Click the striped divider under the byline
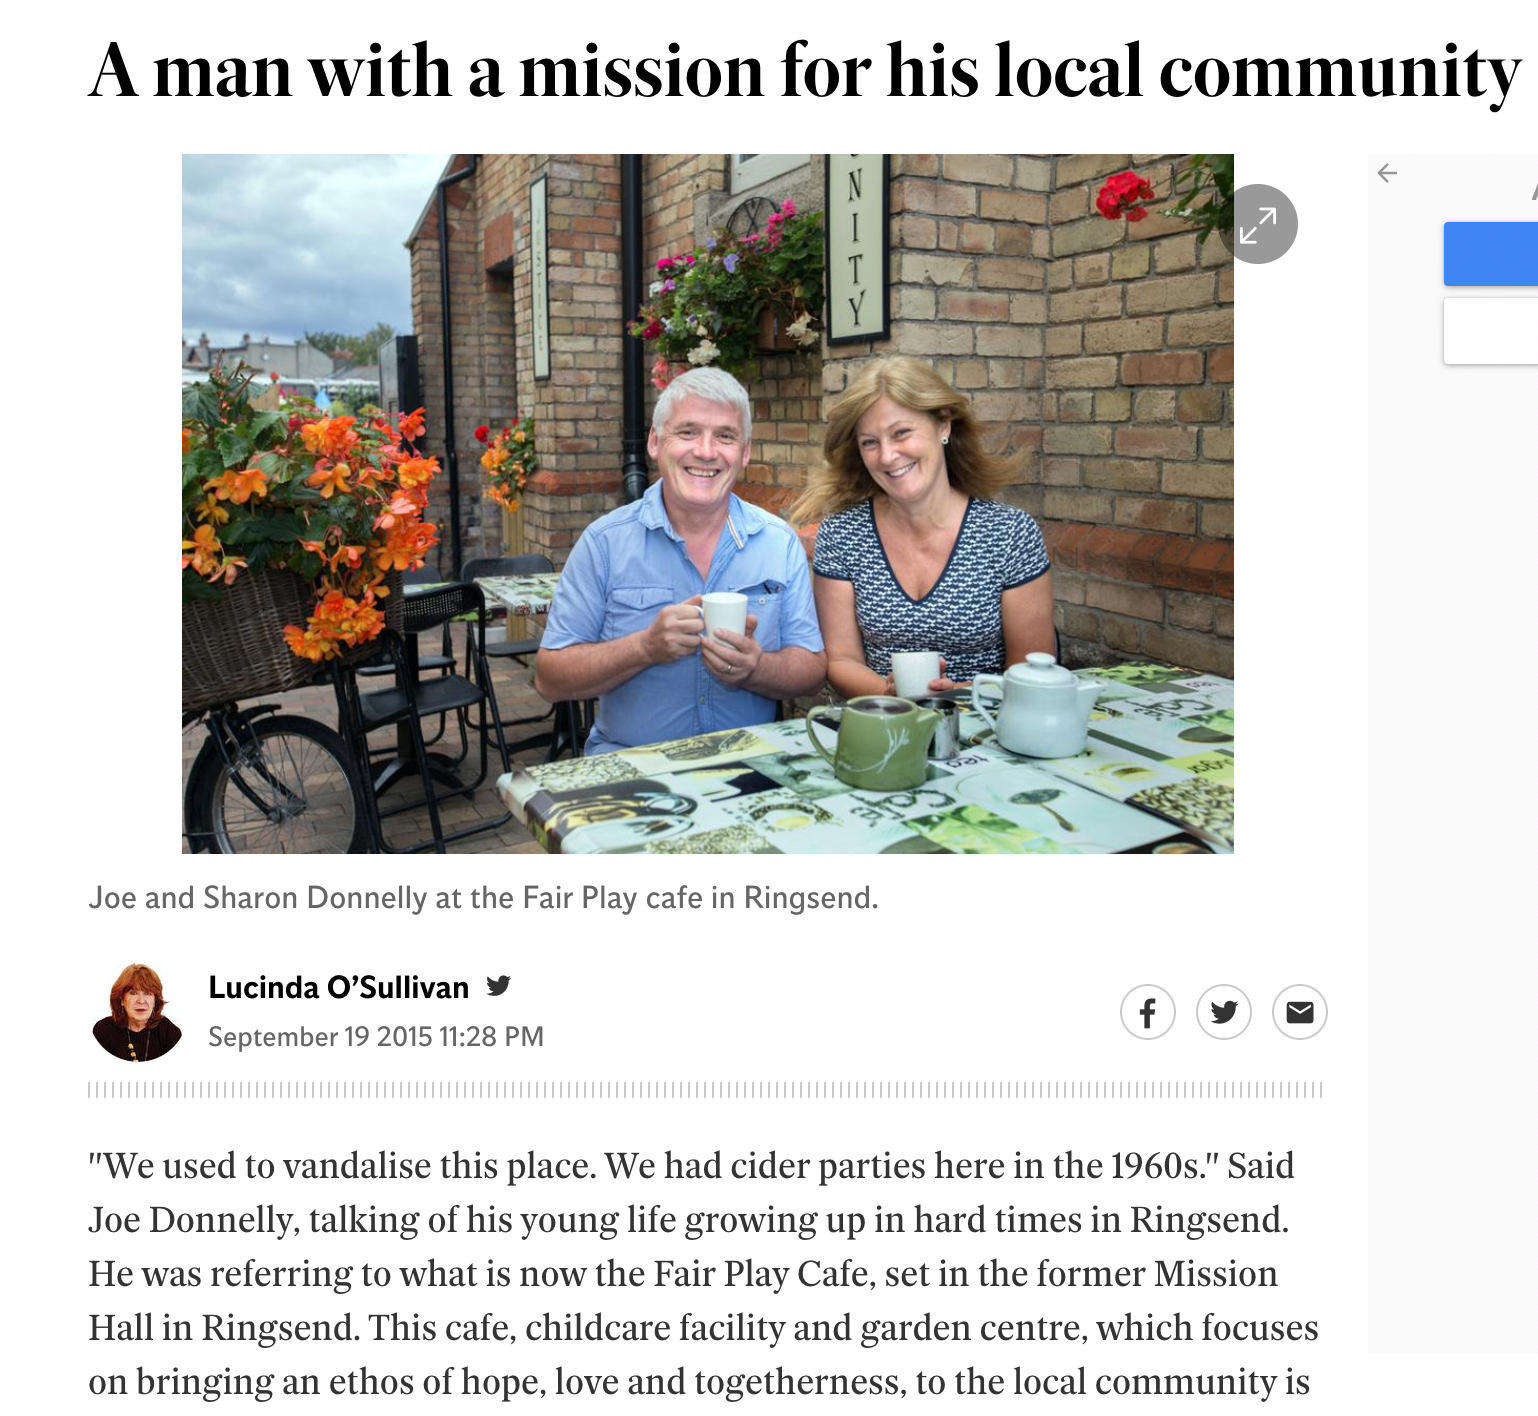The width and height of the screenshot is (1538, 1416). coord(705,1090)
